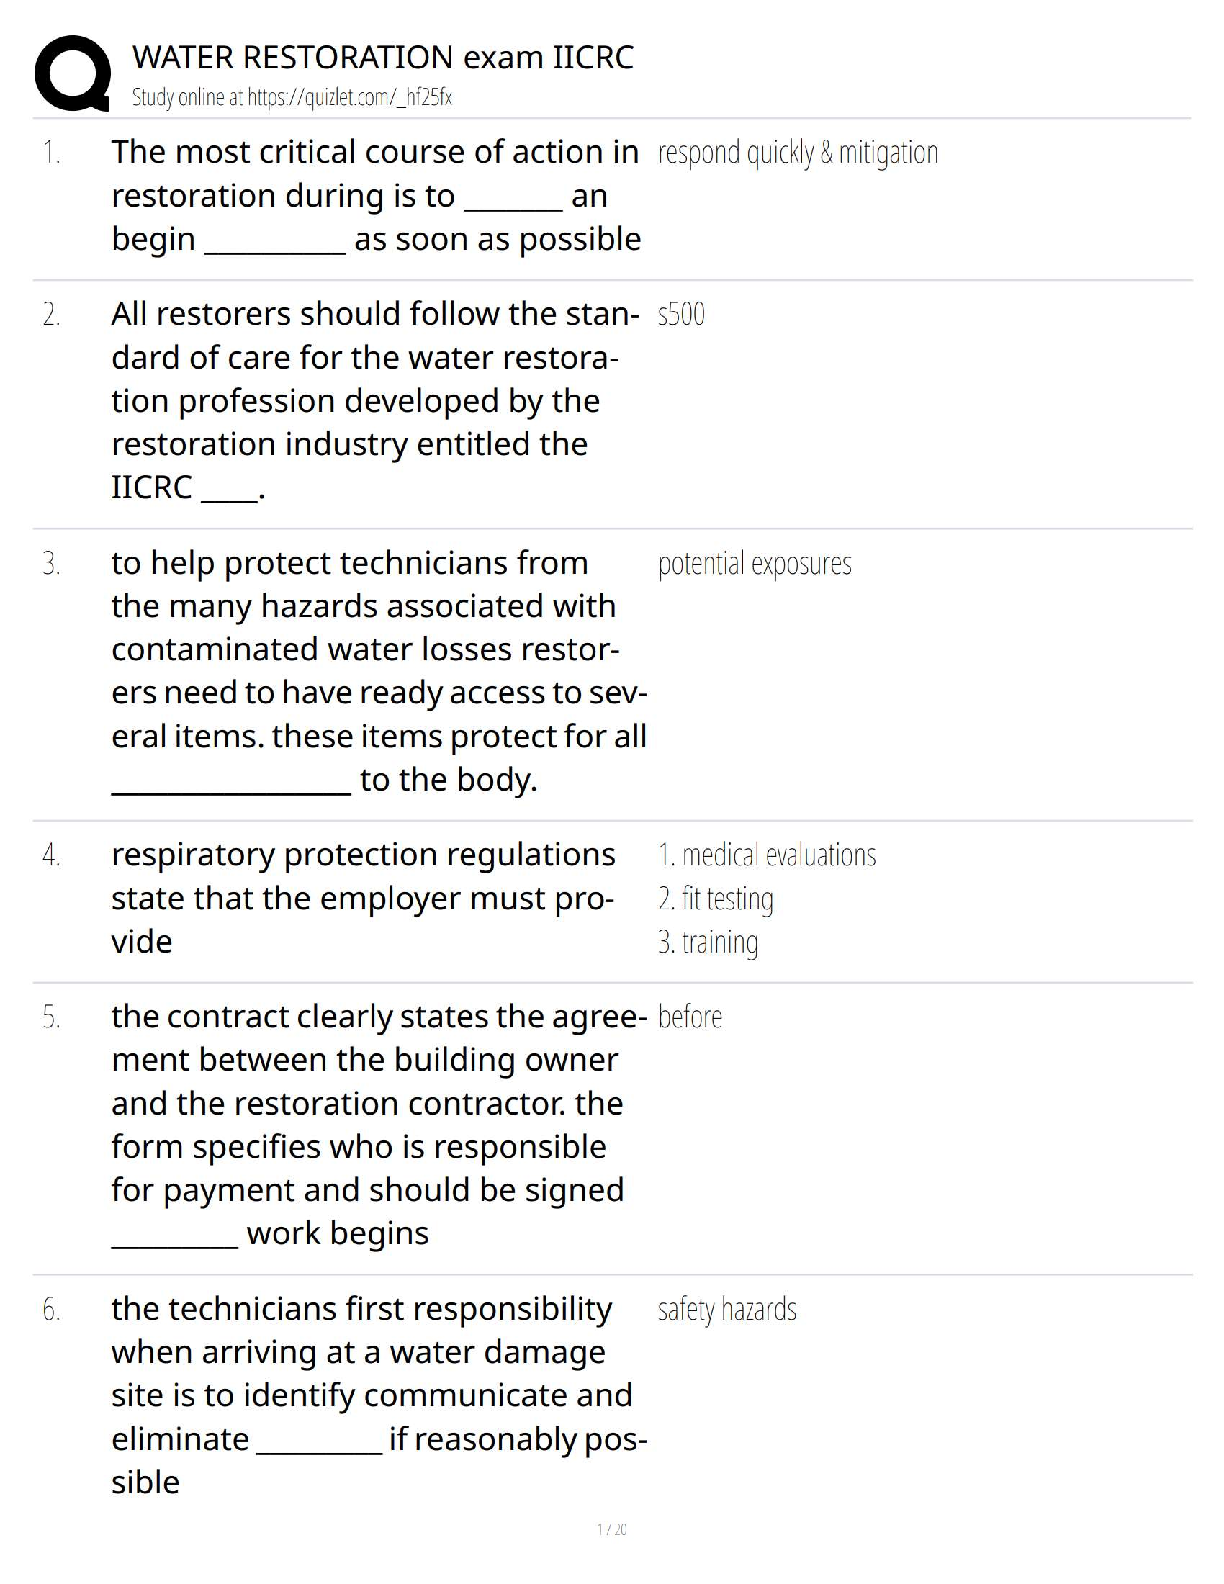This screenshot has height=1584, width=1224.
Task: Click the question about respiratory protection regulations
Action: (x=363, y=898)
